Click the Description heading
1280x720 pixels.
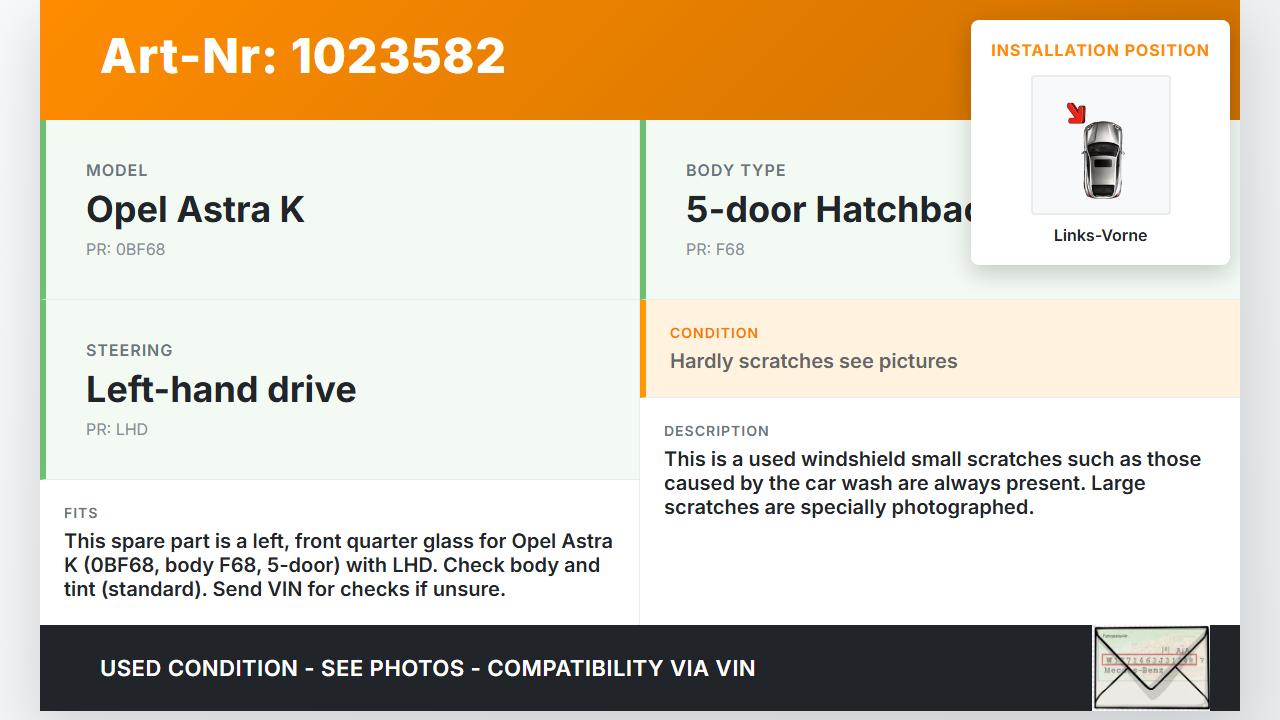click(716, 431)
